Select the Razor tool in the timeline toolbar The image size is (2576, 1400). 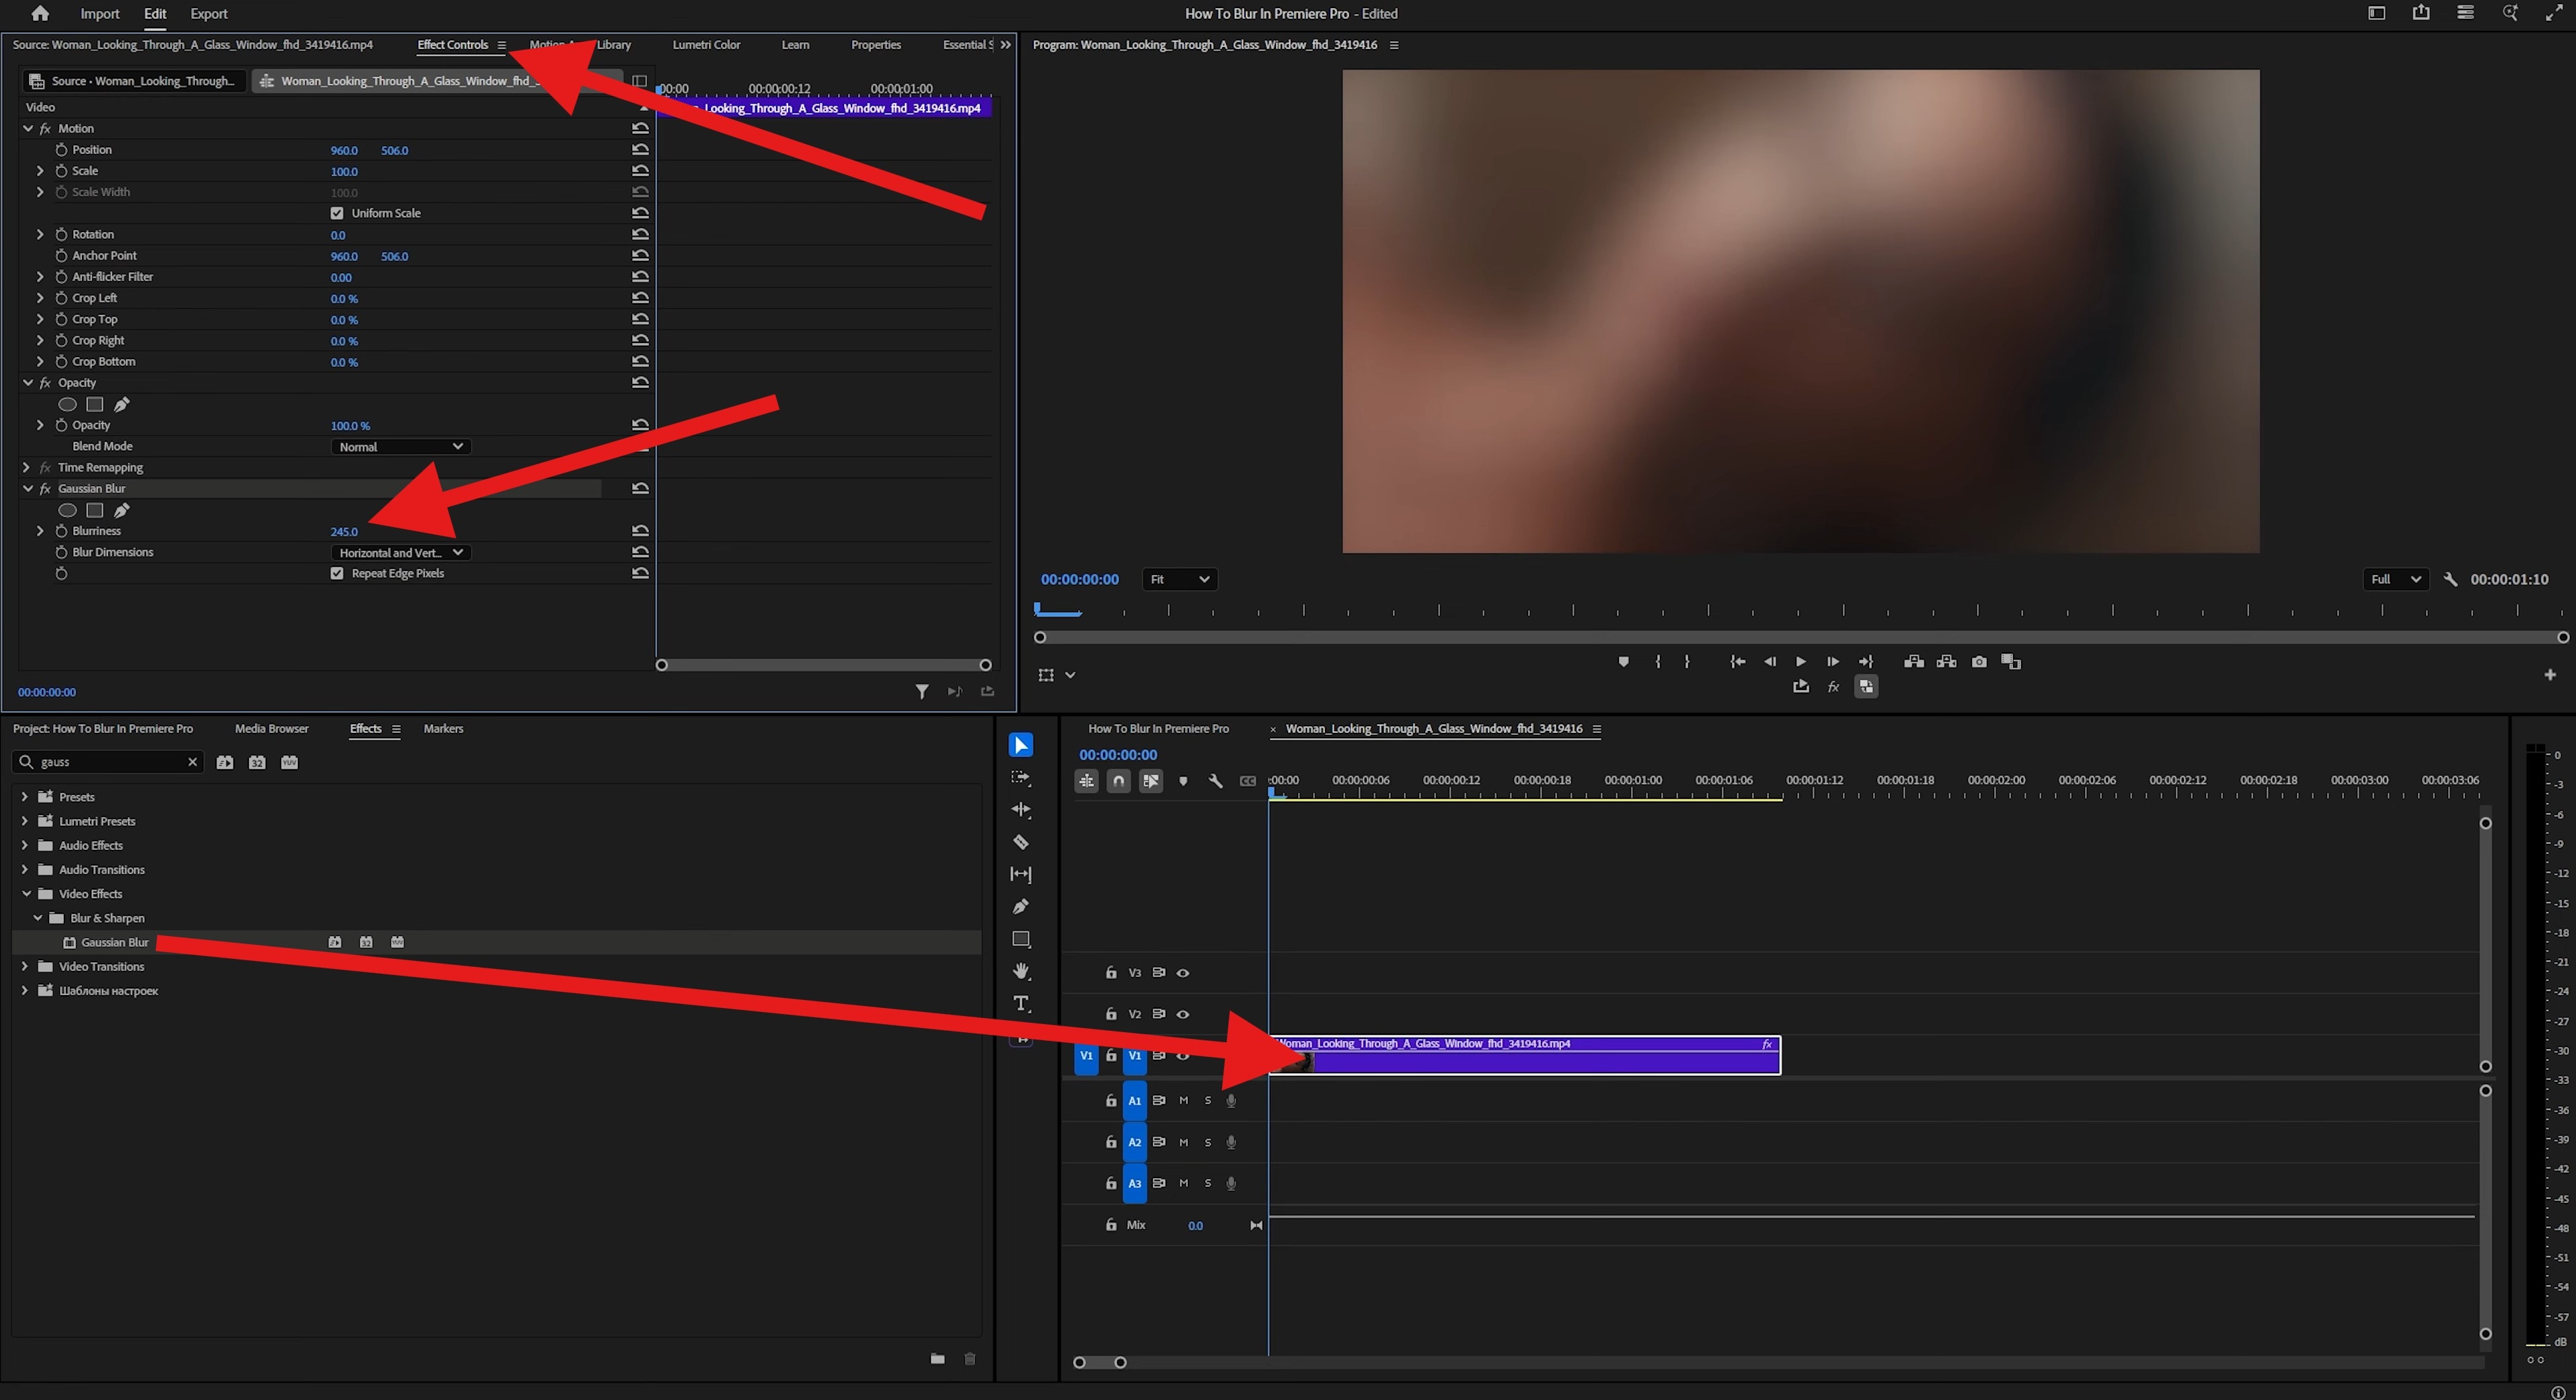coord(1020,842)
